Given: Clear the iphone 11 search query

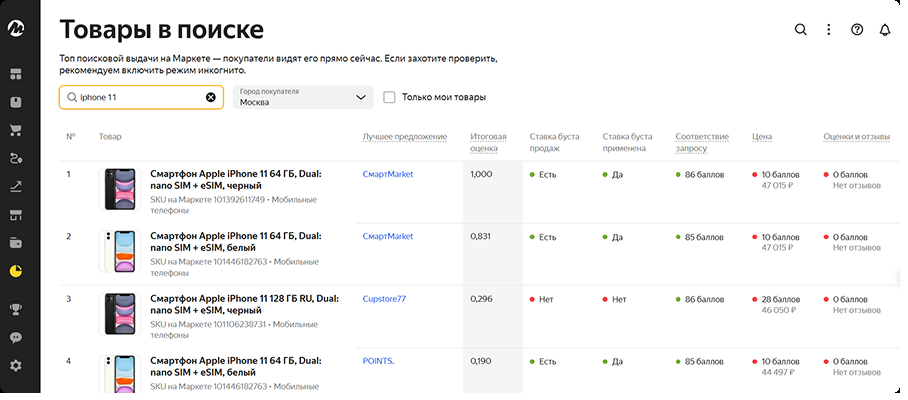Looking at the screenshot, I should 211,97.
